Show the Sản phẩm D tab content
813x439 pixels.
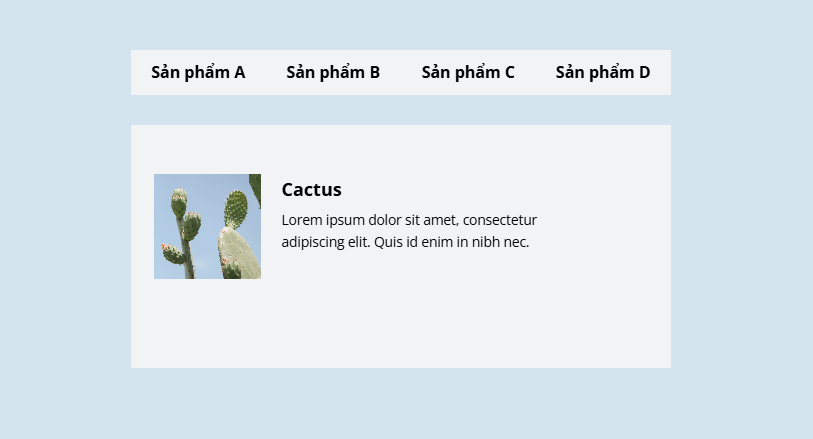pos(603,73)
